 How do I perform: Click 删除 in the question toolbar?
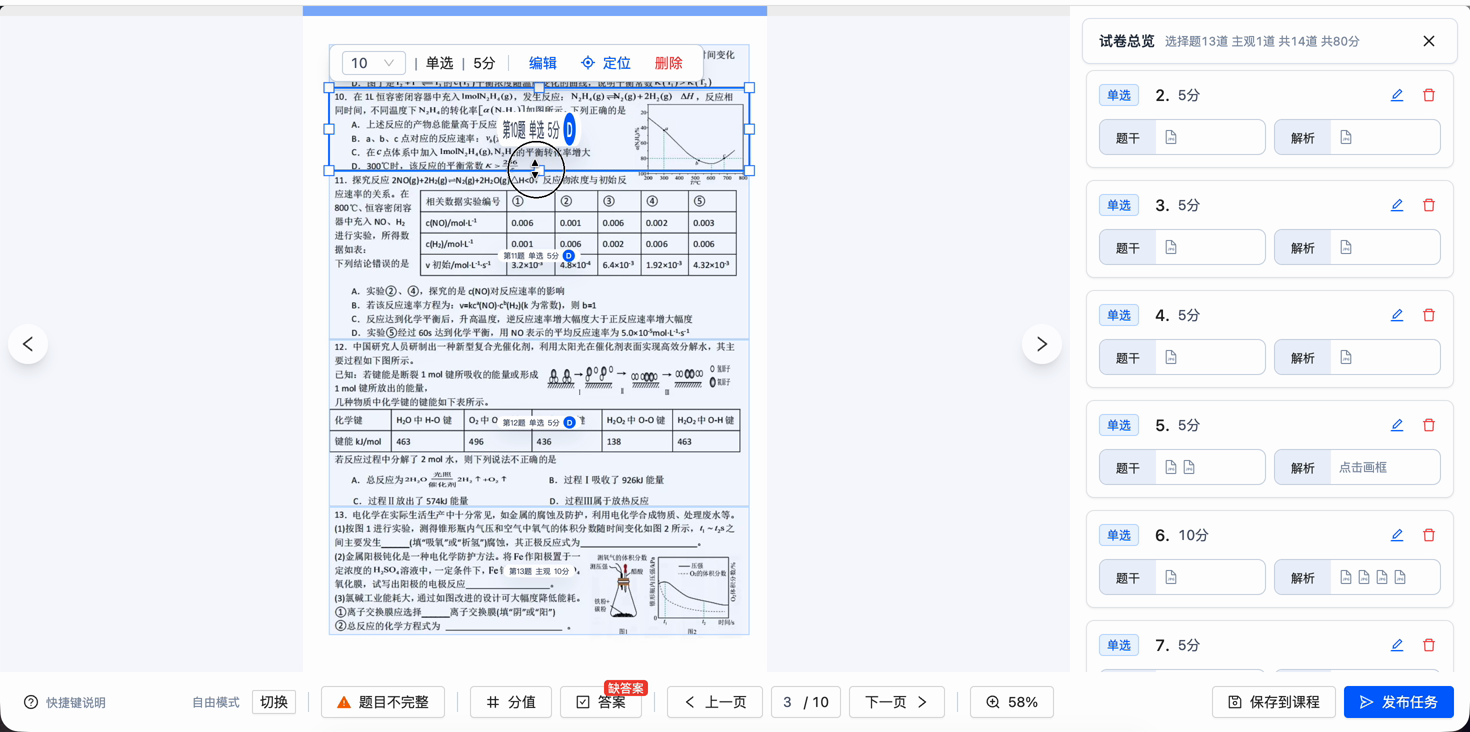(x=668, y=63)
